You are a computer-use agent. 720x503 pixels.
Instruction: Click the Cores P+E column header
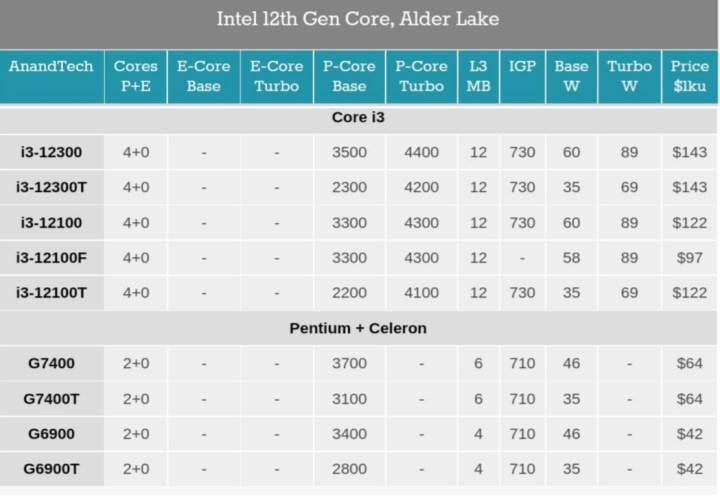click(135, 75)
